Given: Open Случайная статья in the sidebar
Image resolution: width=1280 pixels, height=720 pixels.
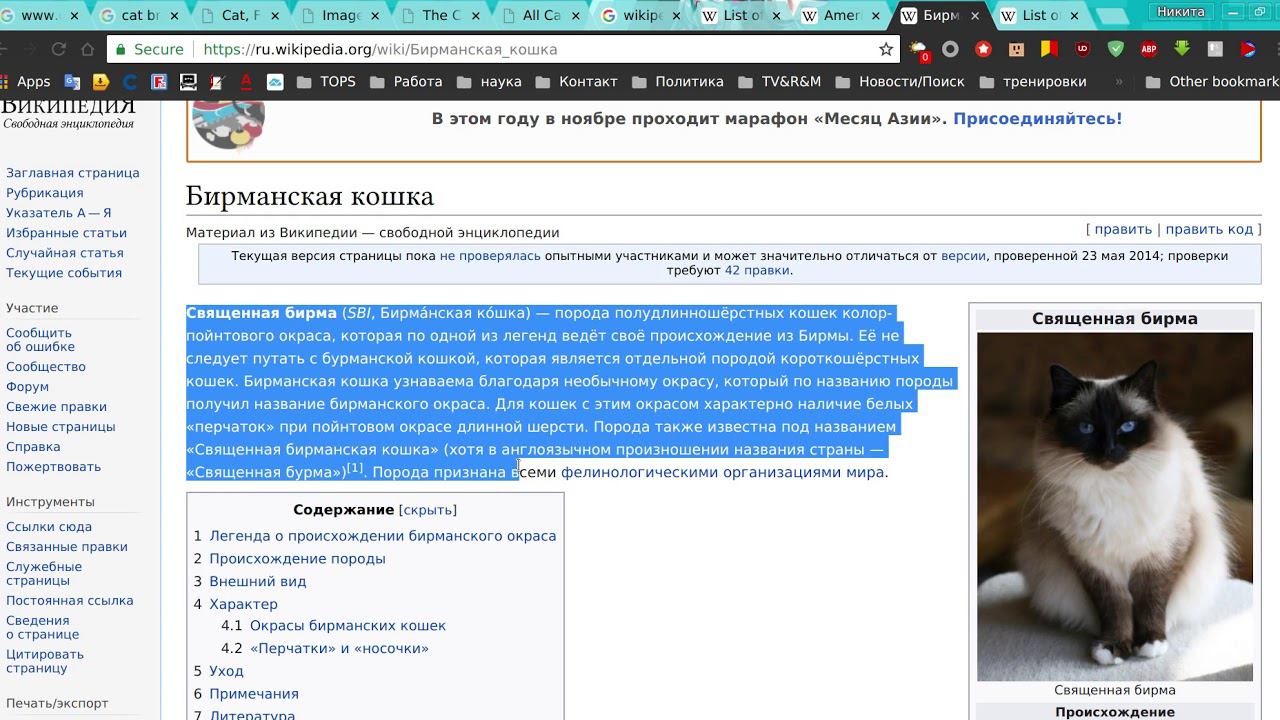Looking at the screenshot, I should click(65, 253).
